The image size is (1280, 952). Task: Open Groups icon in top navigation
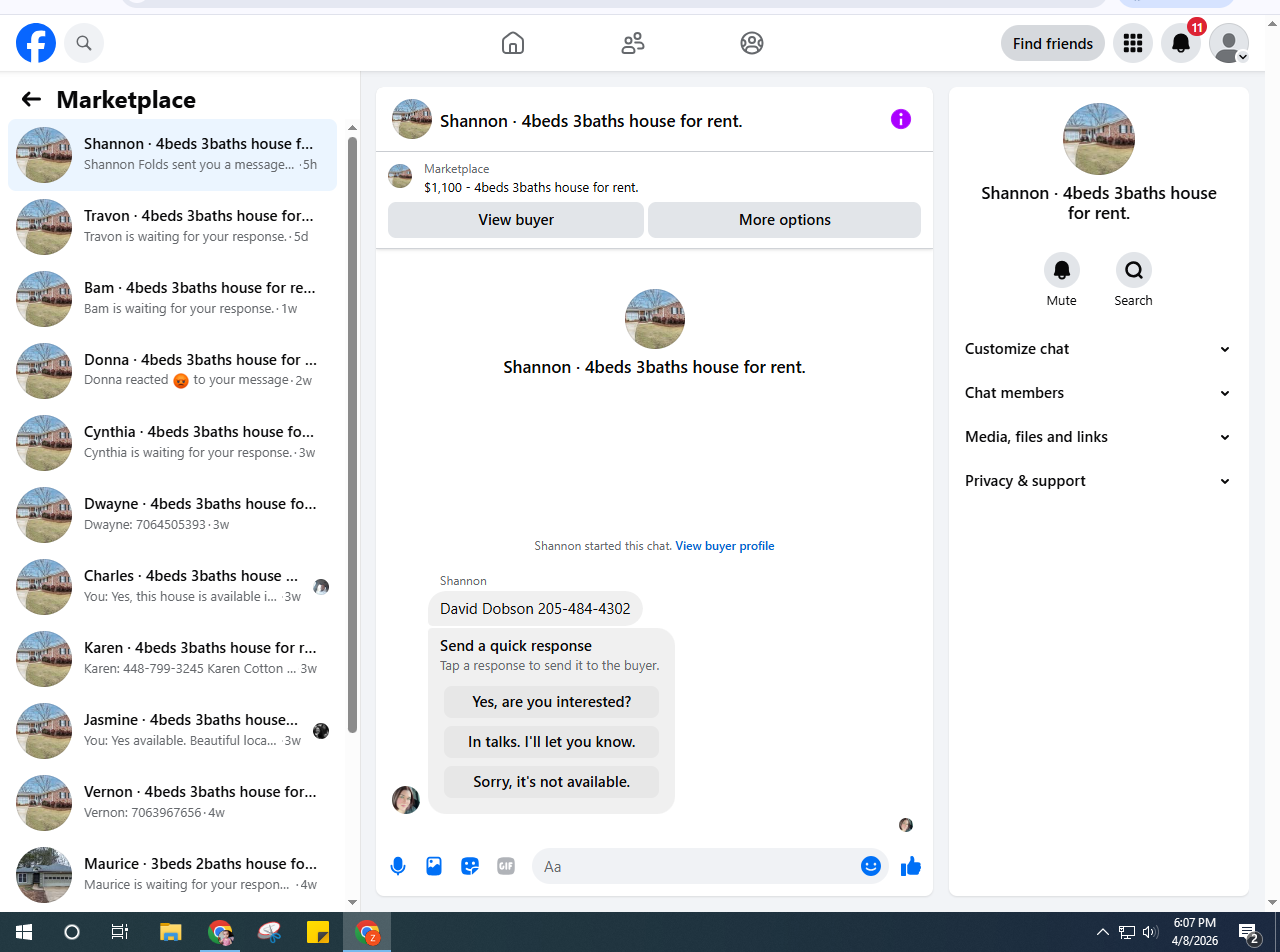[752, 43]
